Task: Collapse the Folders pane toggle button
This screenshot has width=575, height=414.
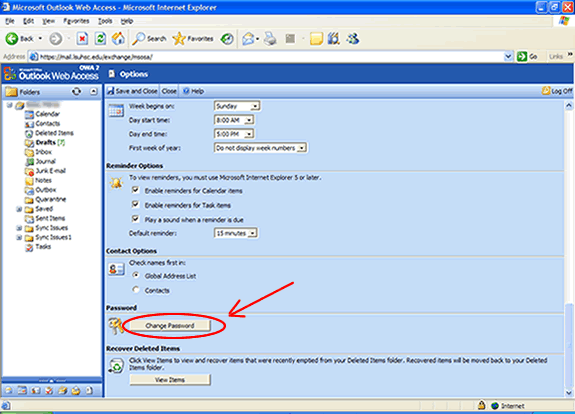Action: coord(94,91)
